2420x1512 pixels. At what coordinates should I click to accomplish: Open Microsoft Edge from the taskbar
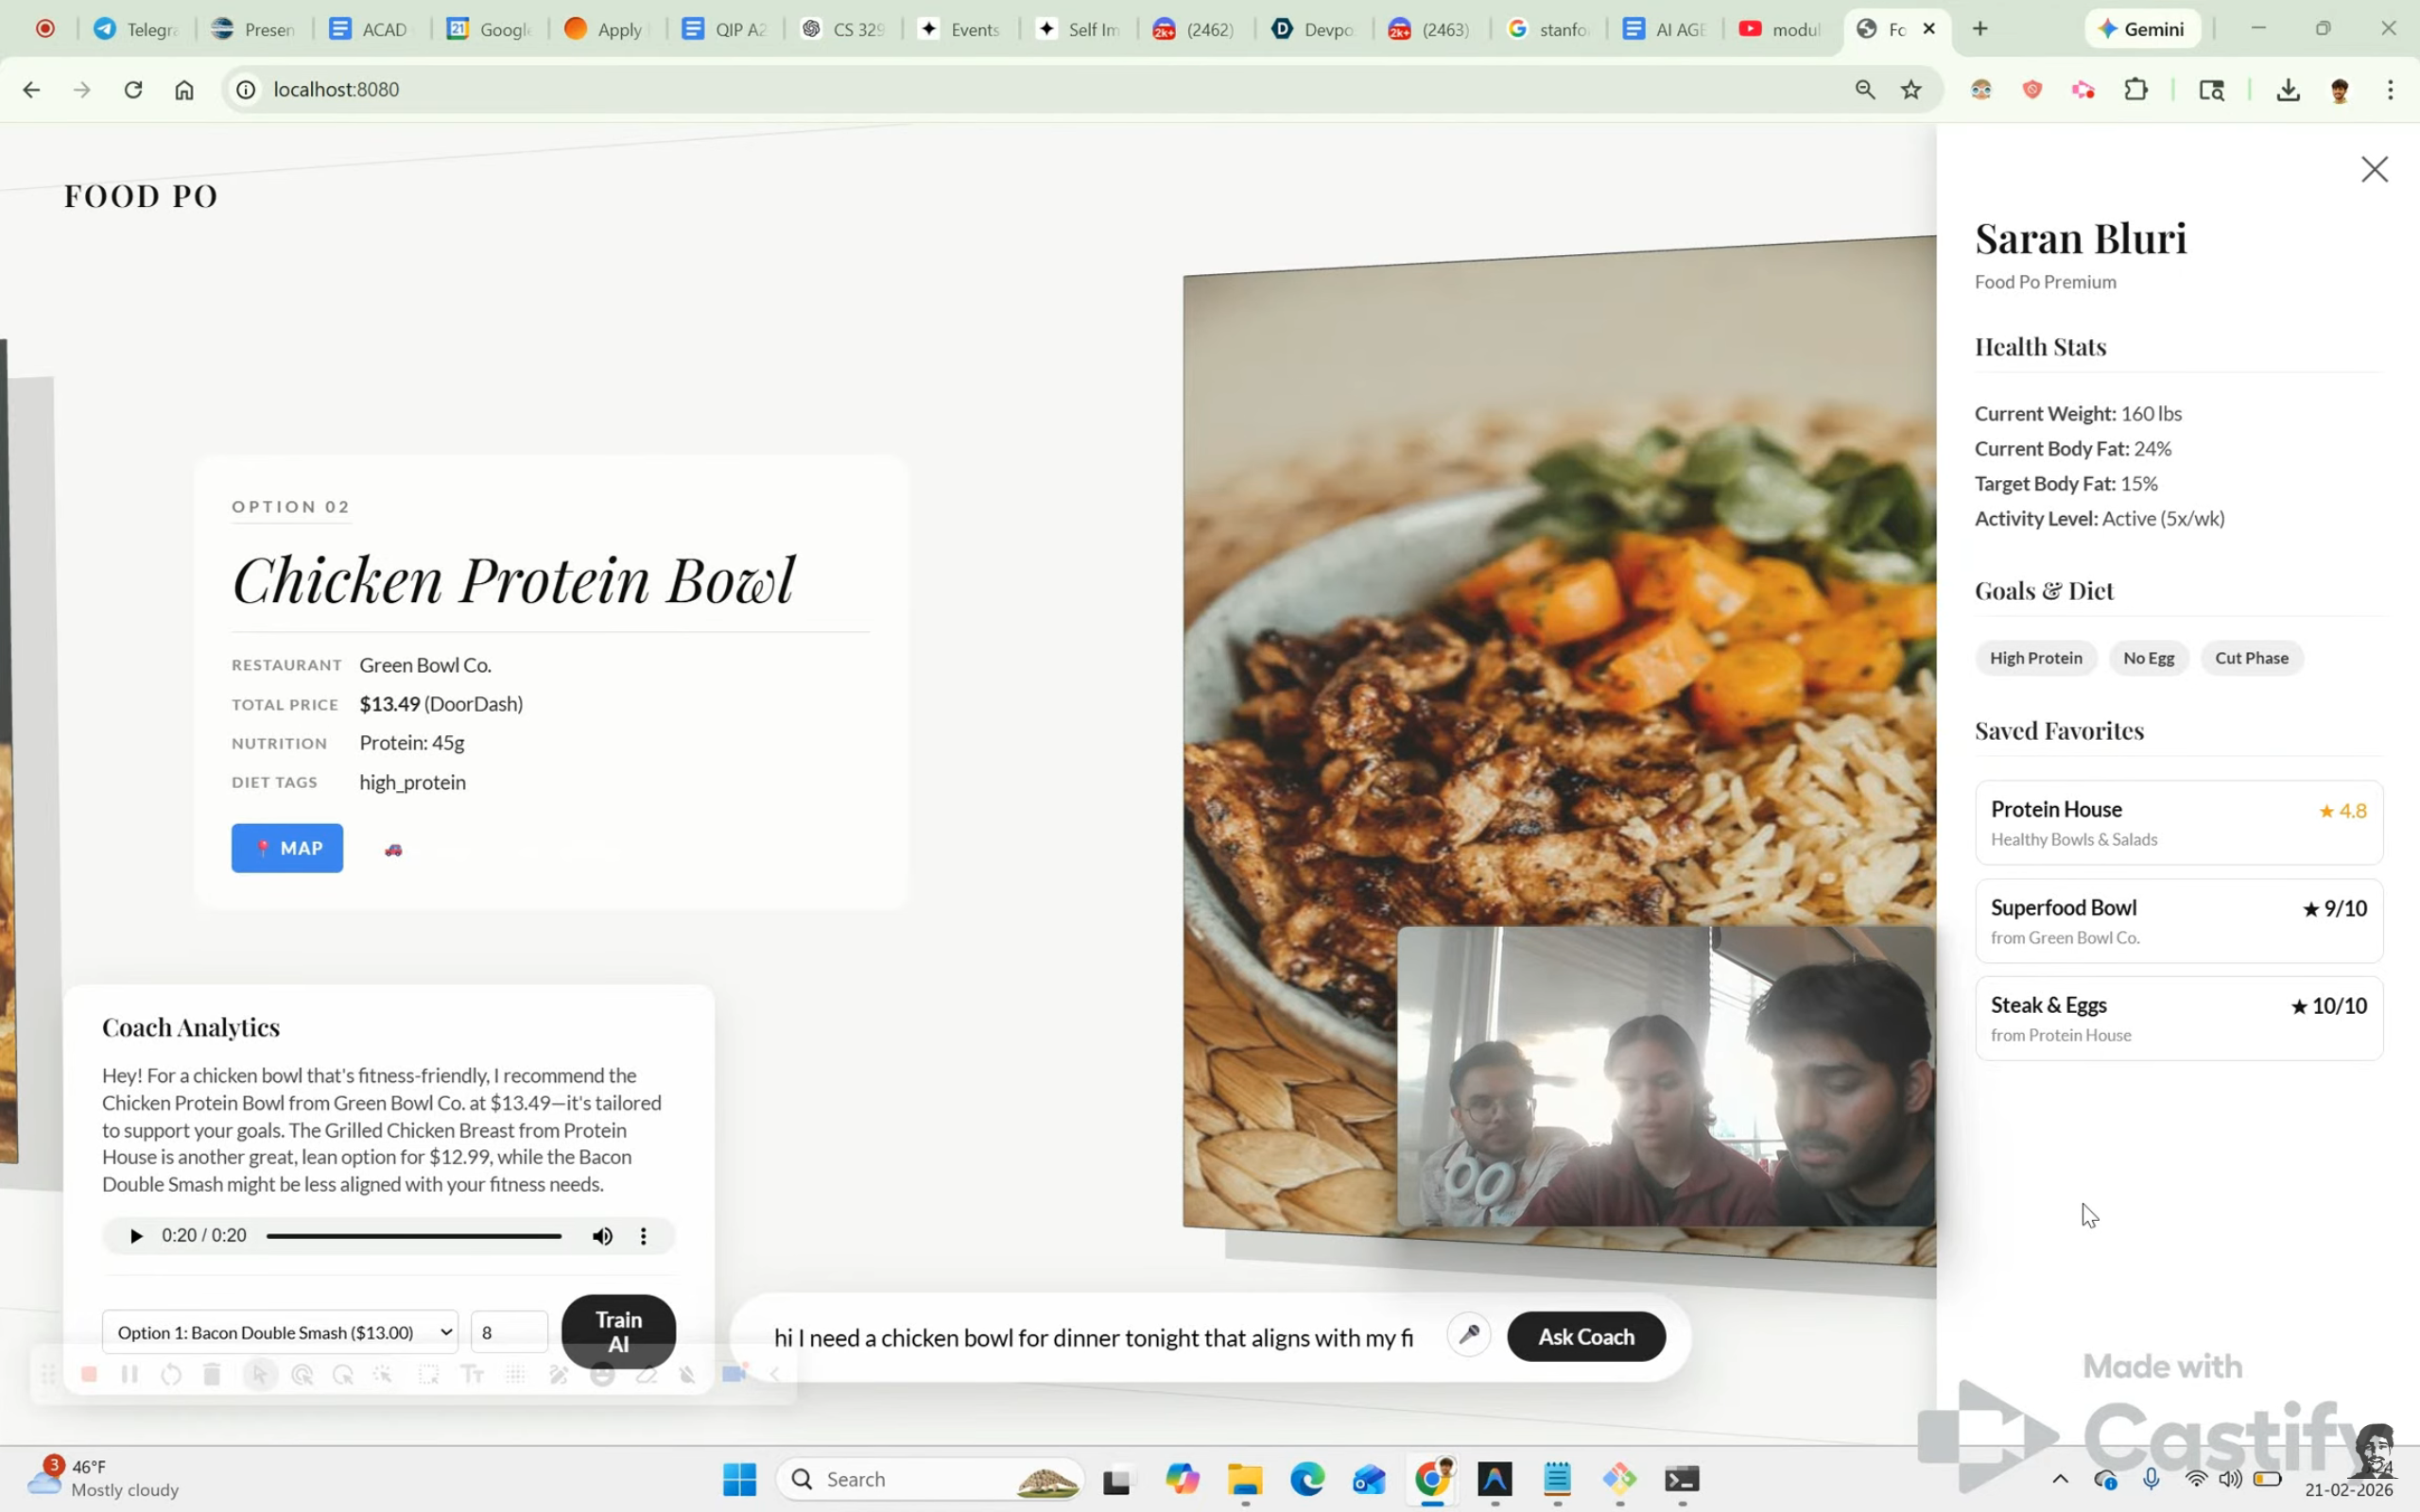tap(1307, 1479)
